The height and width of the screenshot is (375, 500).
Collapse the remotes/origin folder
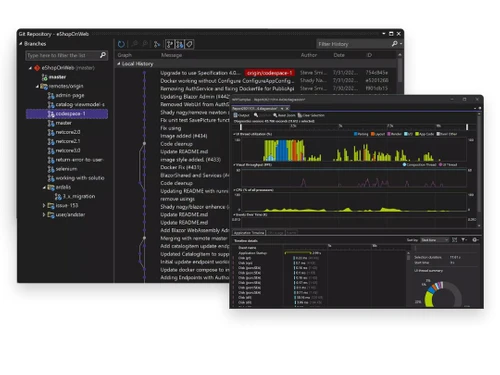37,86
